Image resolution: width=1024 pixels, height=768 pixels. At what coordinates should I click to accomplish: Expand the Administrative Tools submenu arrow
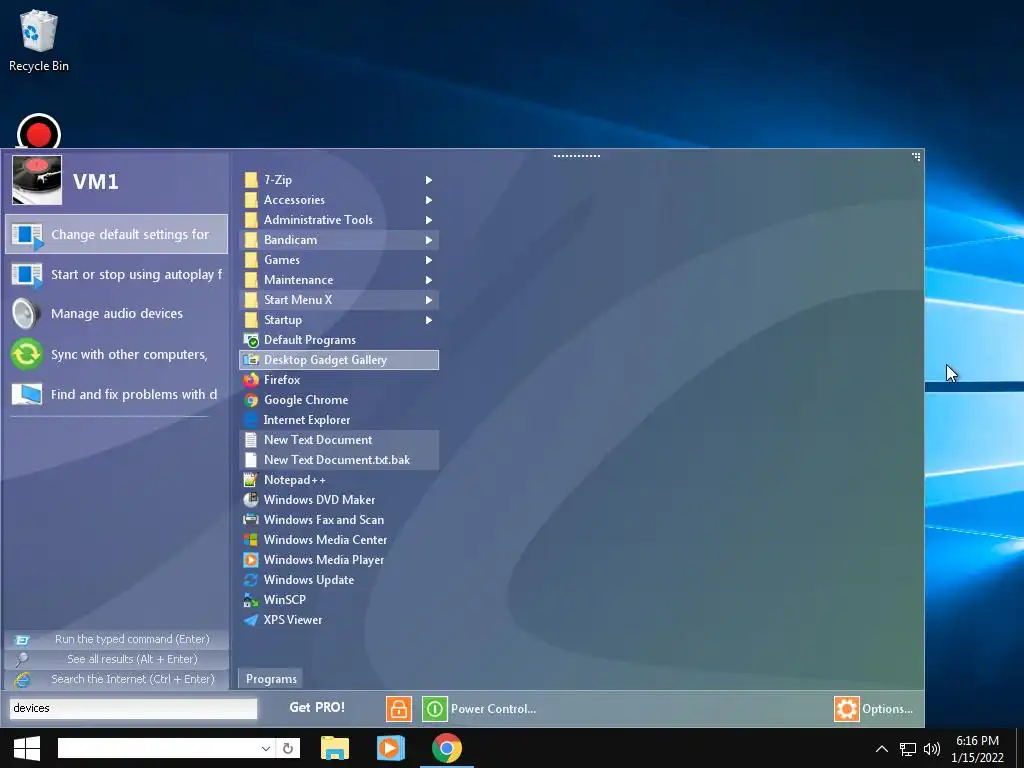click(x=428, y=220)
